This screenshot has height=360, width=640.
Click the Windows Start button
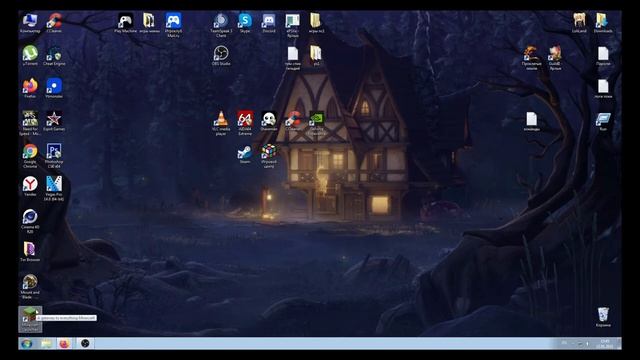click(27, 343)
